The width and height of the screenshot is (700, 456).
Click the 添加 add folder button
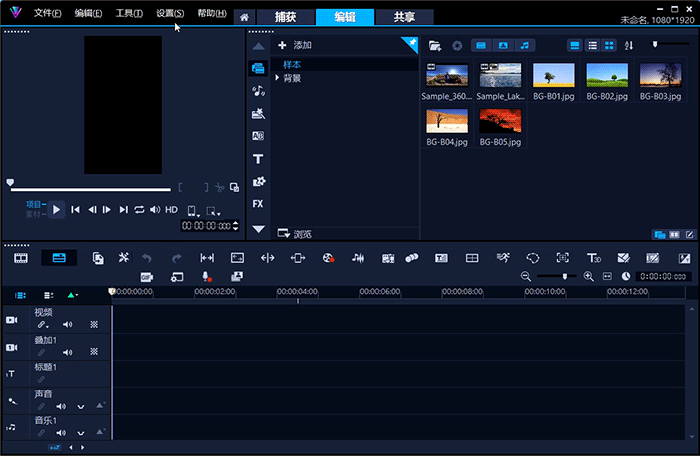click(x=295, y=46)
